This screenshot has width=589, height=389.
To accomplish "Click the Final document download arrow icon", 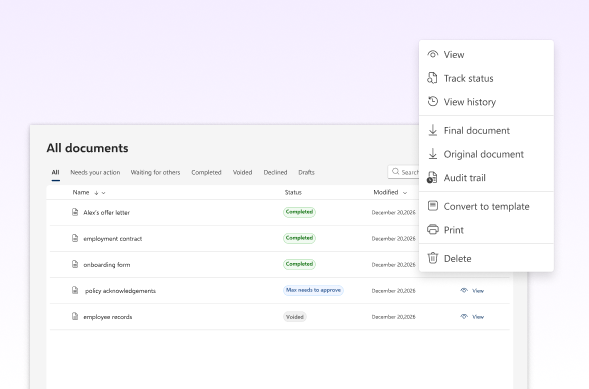I will [x=433, y=130].
